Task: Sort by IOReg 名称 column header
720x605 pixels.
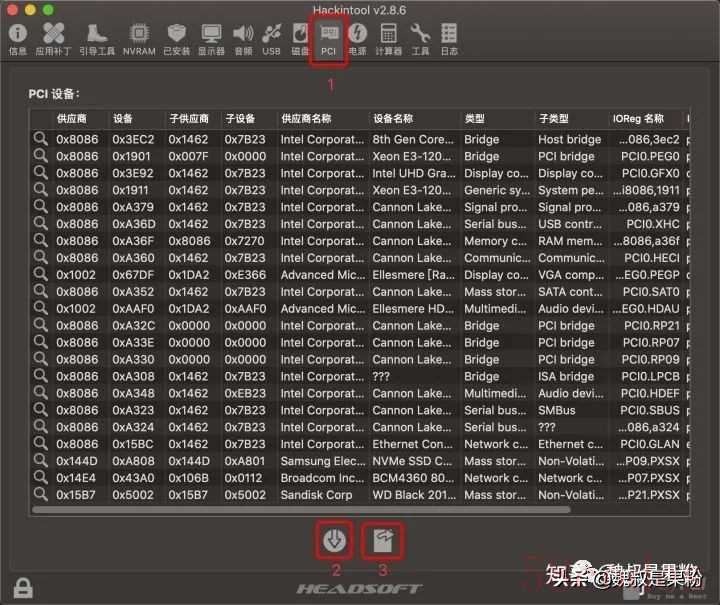Action: click(638, 119)
